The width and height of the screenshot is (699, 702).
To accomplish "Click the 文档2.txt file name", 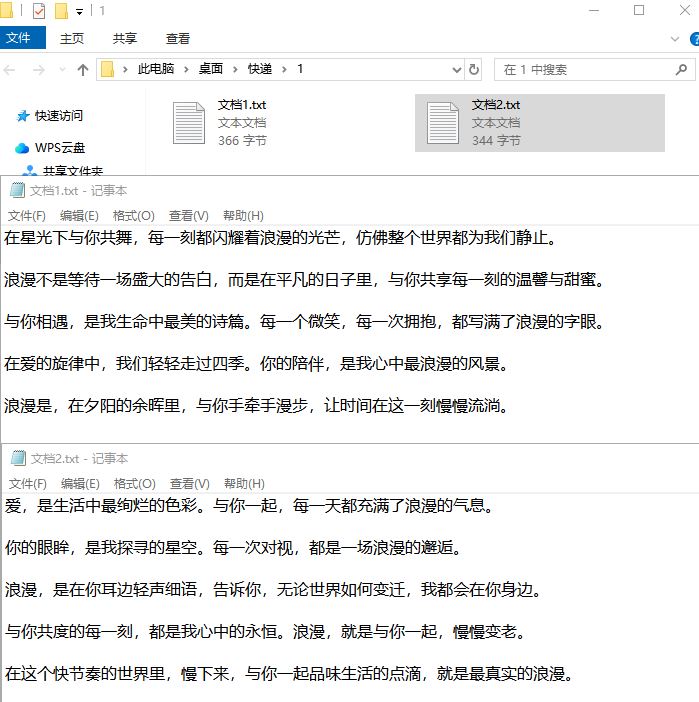I will (x=496, y=105).
